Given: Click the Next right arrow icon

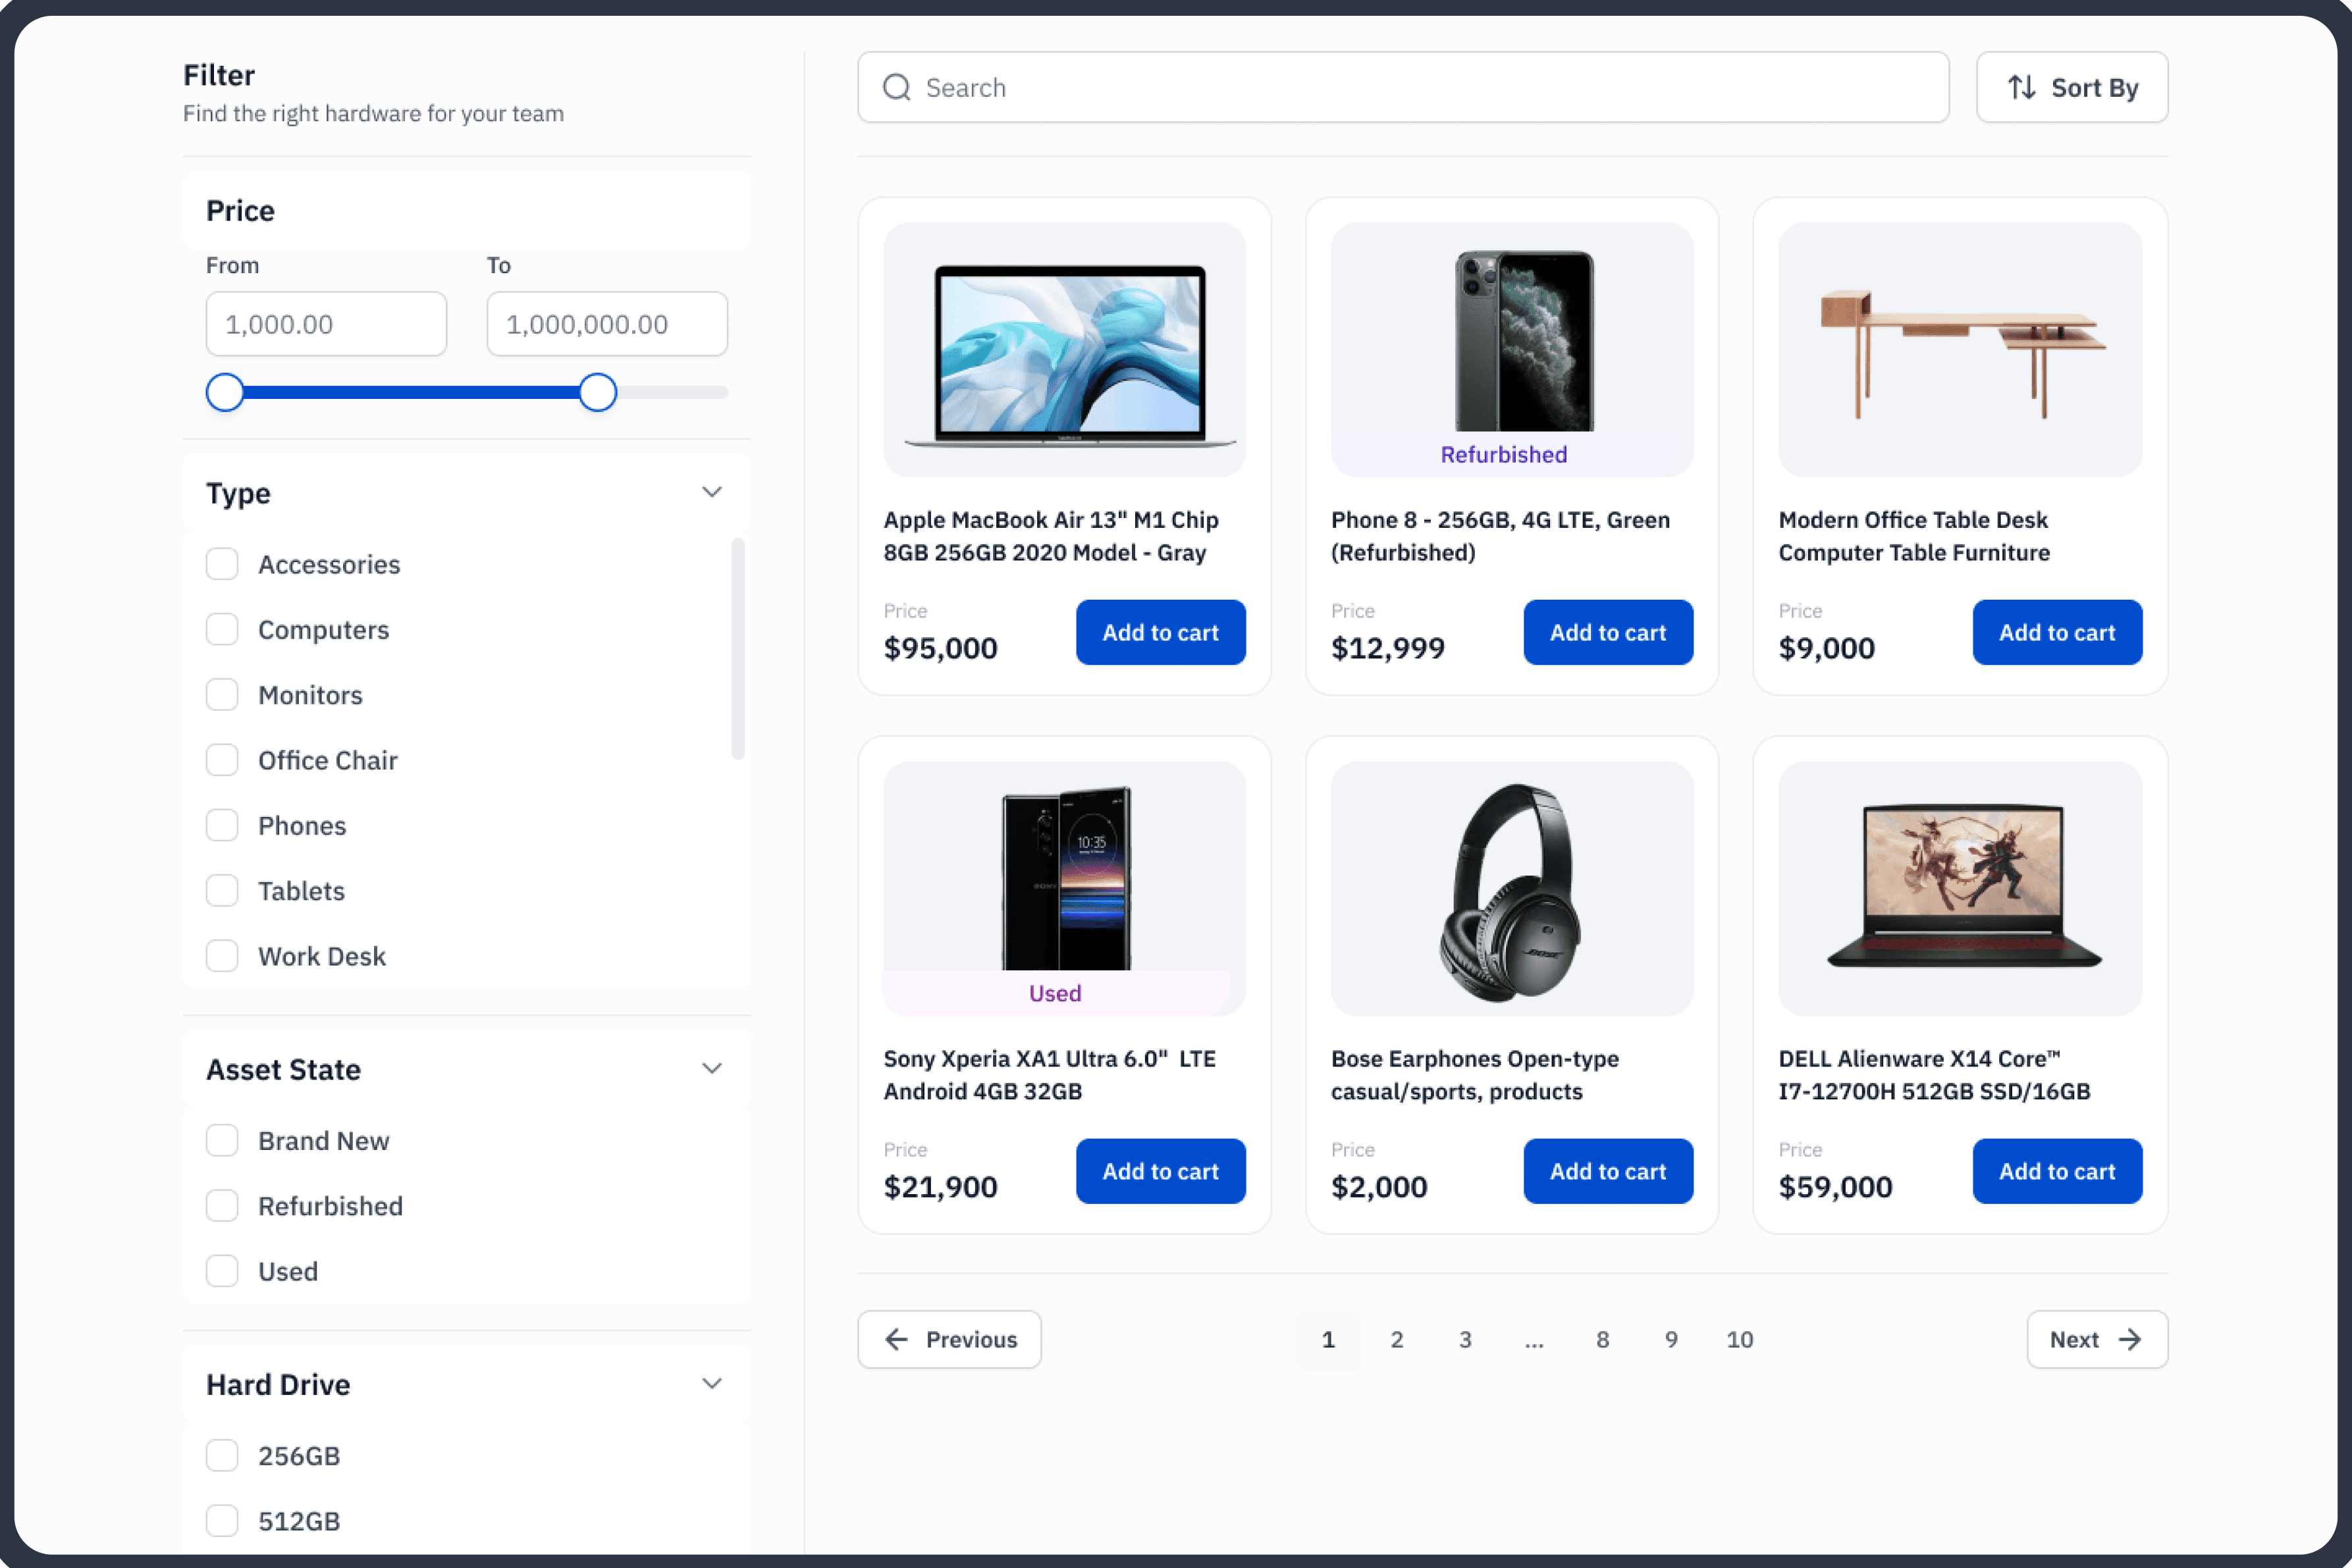Looking at the screenshot, I should click(2130, 1339).
